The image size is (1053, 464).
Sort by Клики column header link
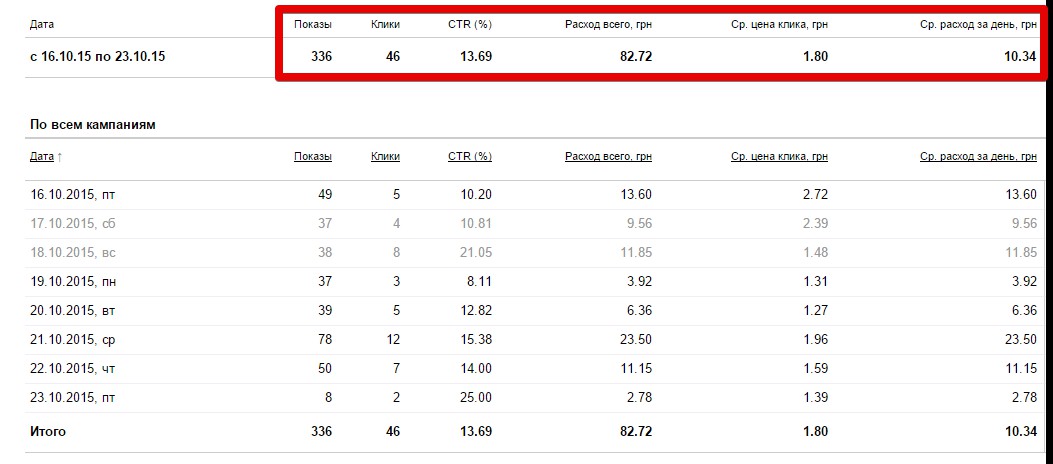[385, 156]
